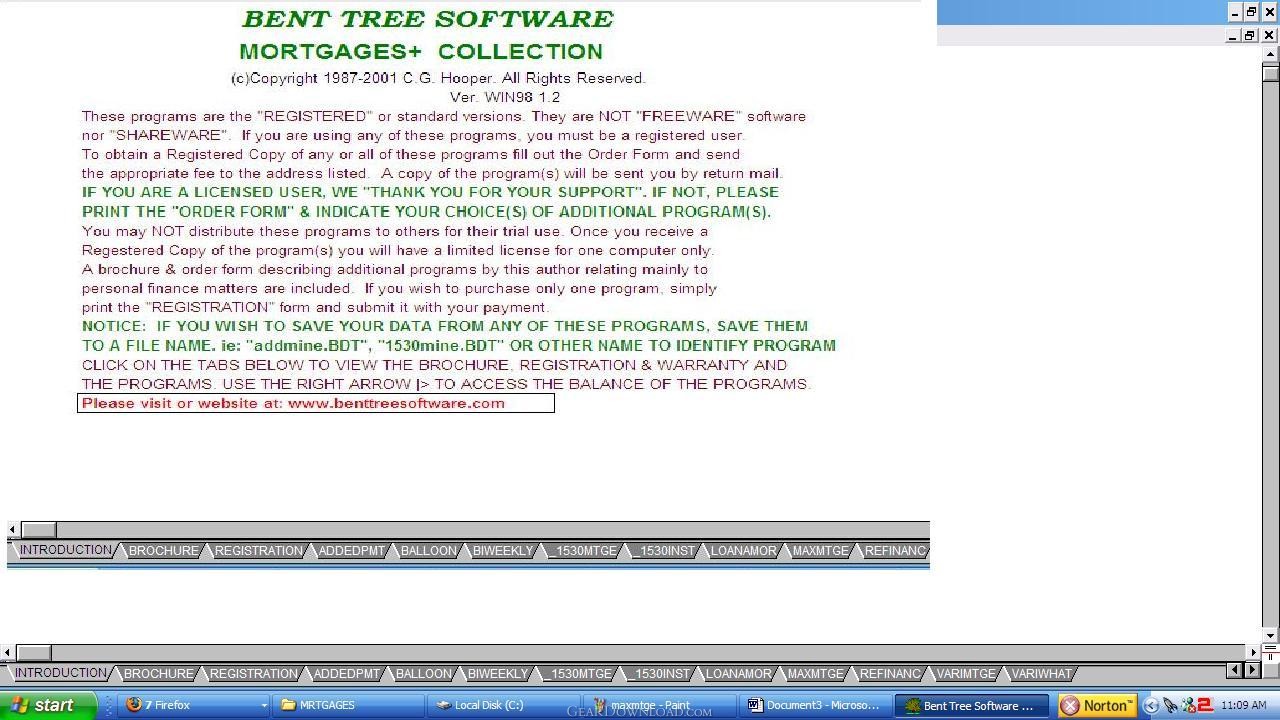1280x720 pixels.
Task: Select BROCHURE tab in upper inner tab strip
Action: 163,551
